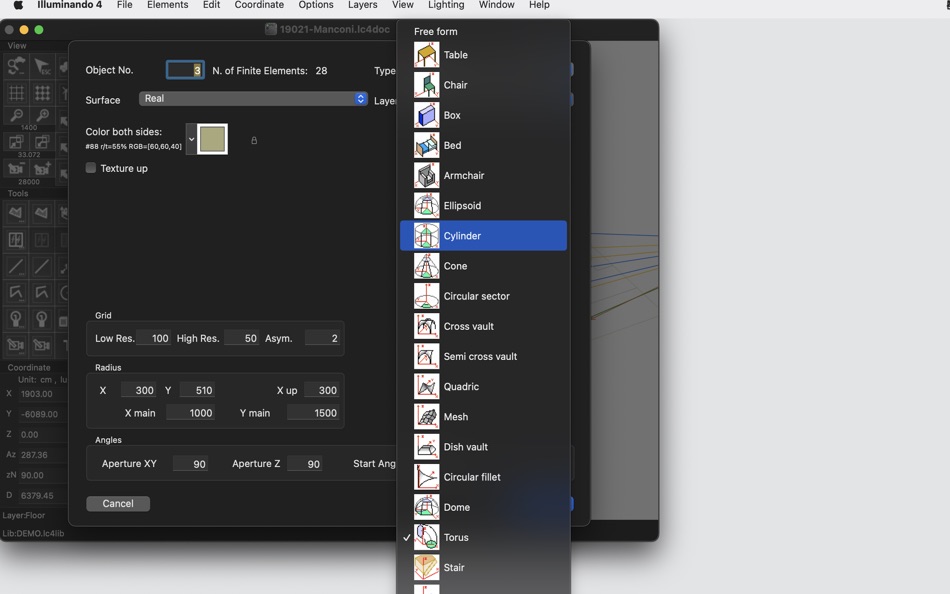The image size is (950, 594).
Task: Click the zoom out magnifier icon
Action: coord(16,115)
